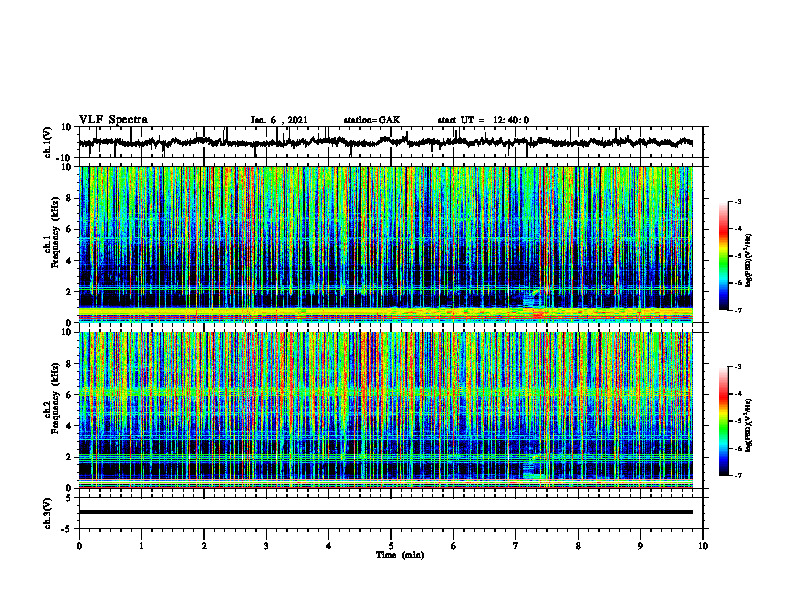Click the yellow low-frequency band in ch.1 spectrogram
Image resolution: width=792 pixels, height=612 pixels.
[x=385, y=312]
